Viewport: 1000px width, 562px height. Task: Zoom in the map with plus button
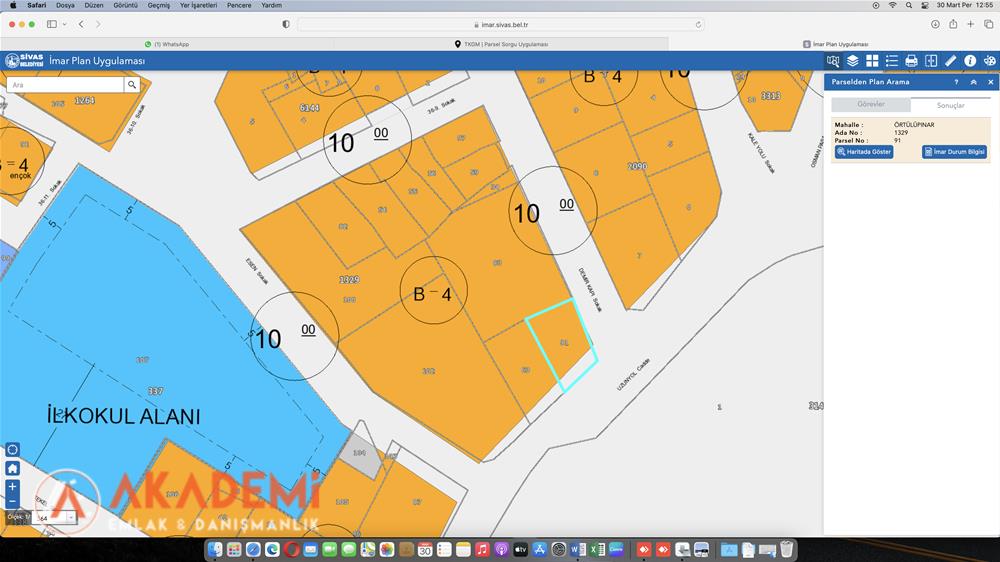(x=12, y=486)
